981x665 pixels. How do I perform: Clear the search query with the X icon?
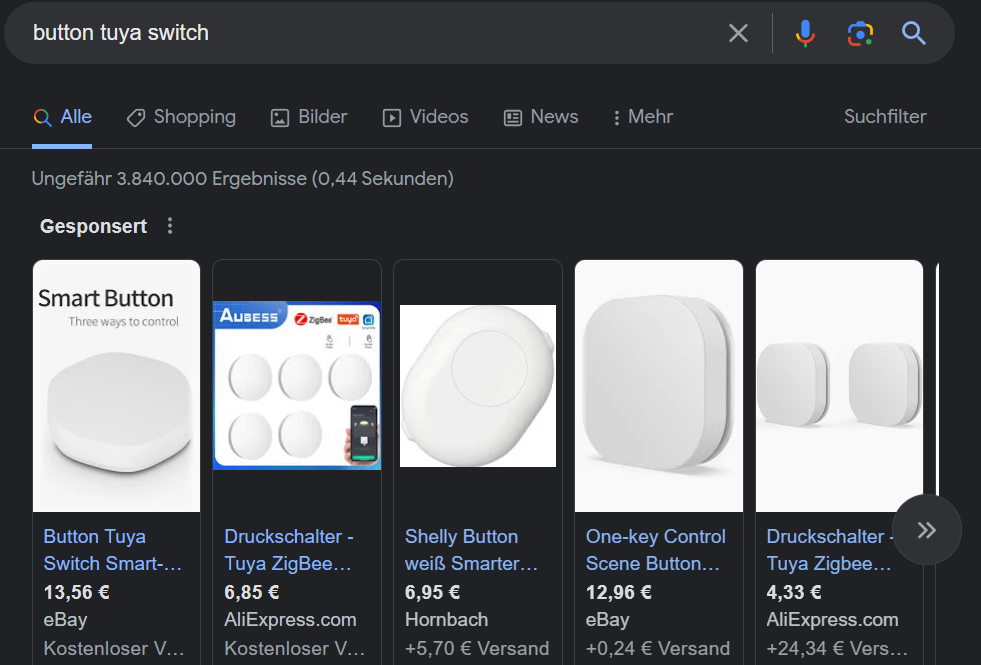(738, 33)
